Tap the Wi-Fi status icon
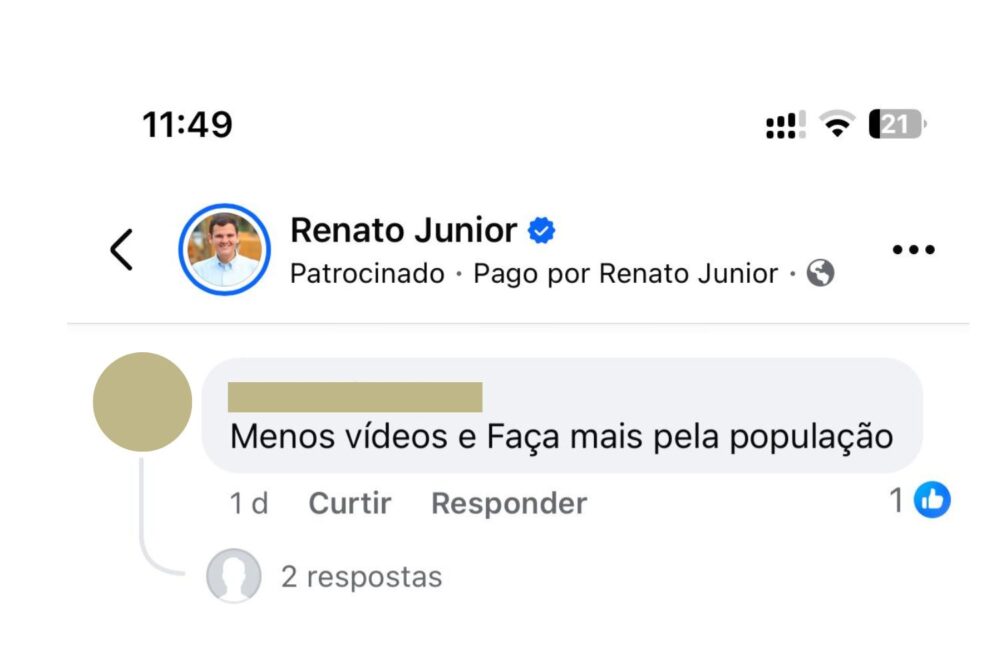Image resolution: width=1000 pixels, height=667 pixels. (836, 125)
